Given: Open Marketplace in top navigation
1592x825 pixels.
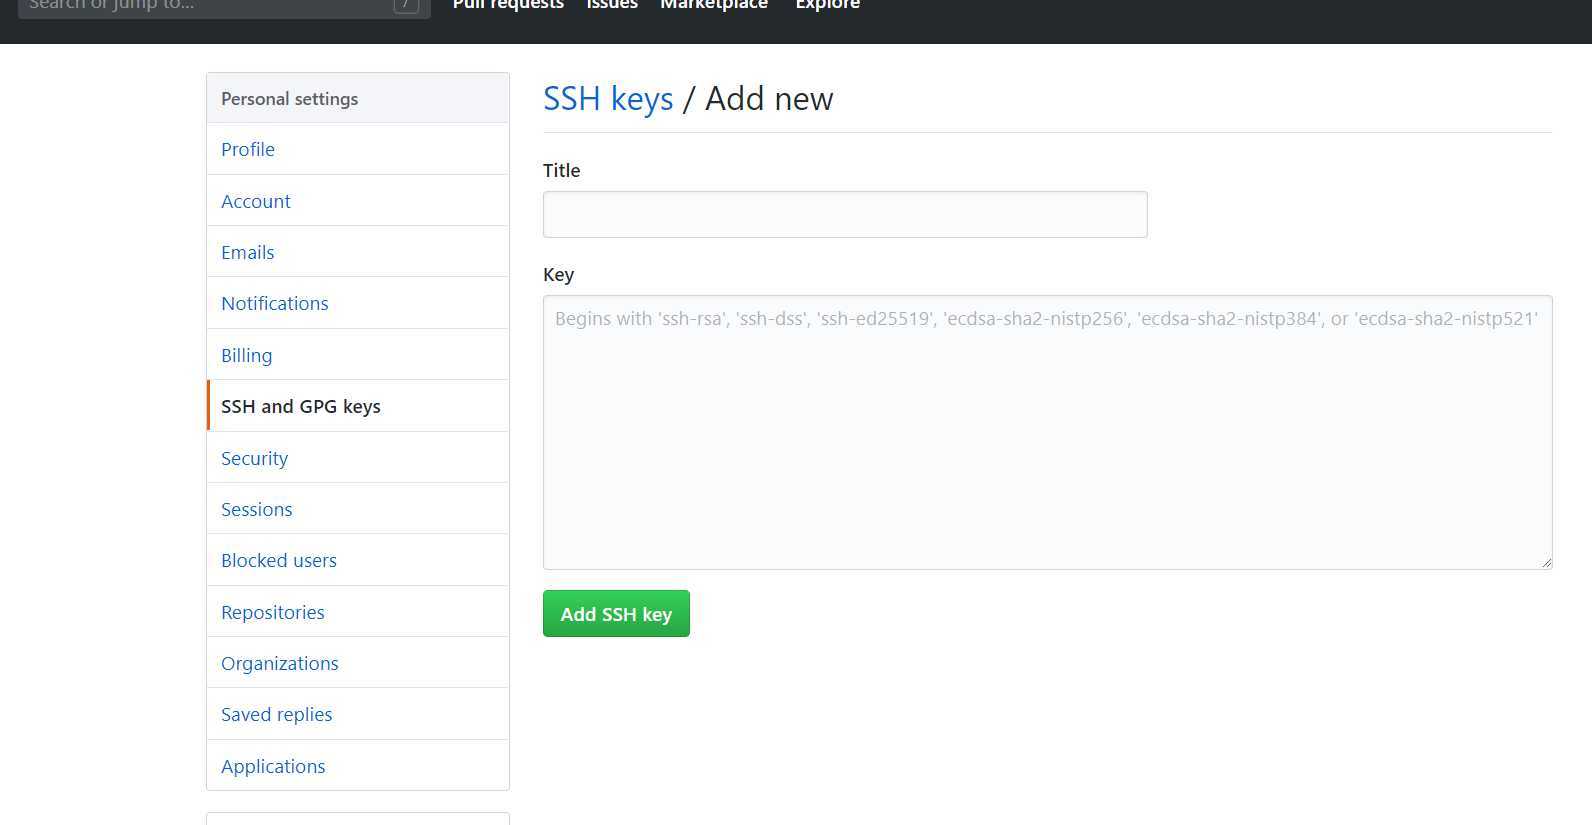Looking at the screenshot, I should pyautogui.click(x=714, y=5).
